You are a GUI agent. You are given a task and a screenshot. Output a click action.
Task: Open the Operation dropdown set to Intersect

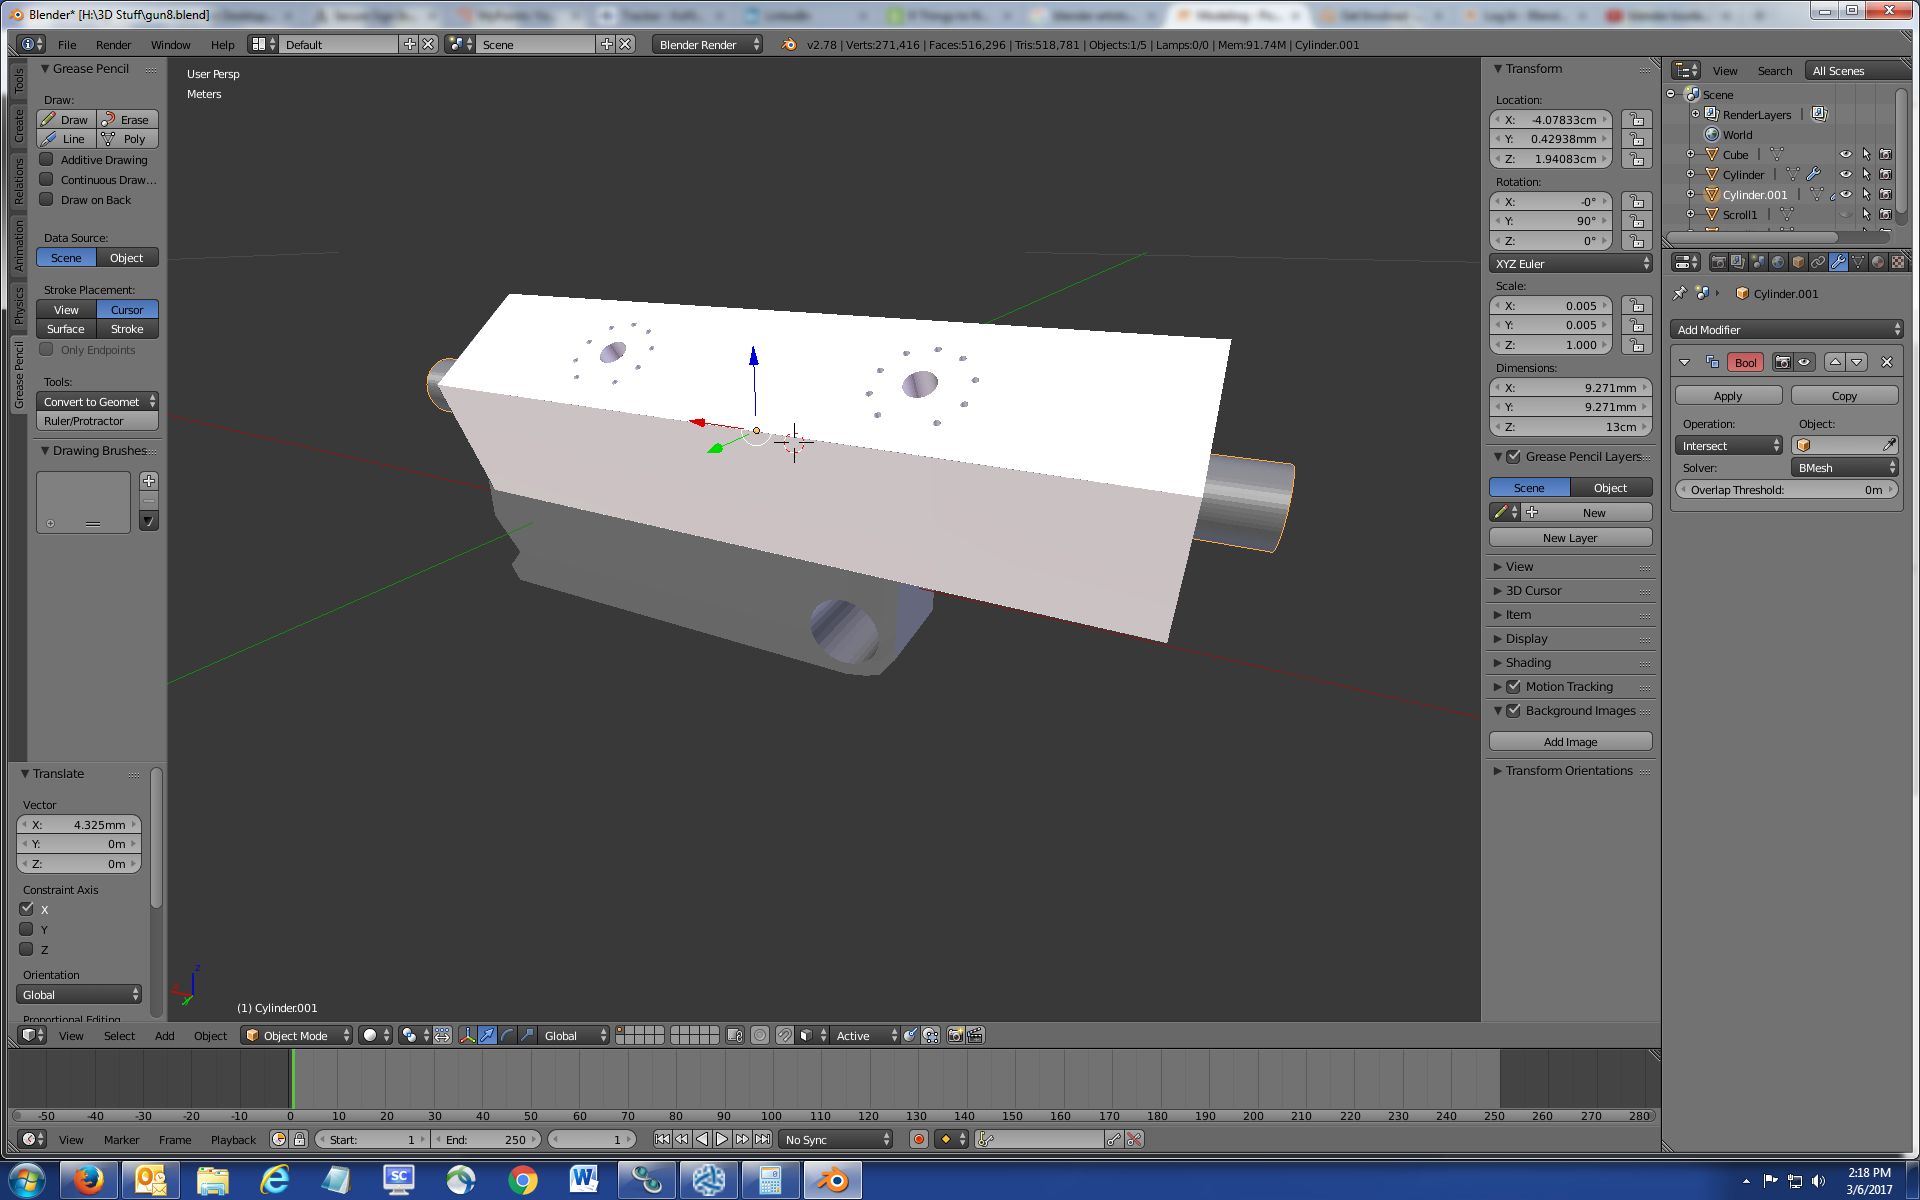click(x=1729, y=446)
